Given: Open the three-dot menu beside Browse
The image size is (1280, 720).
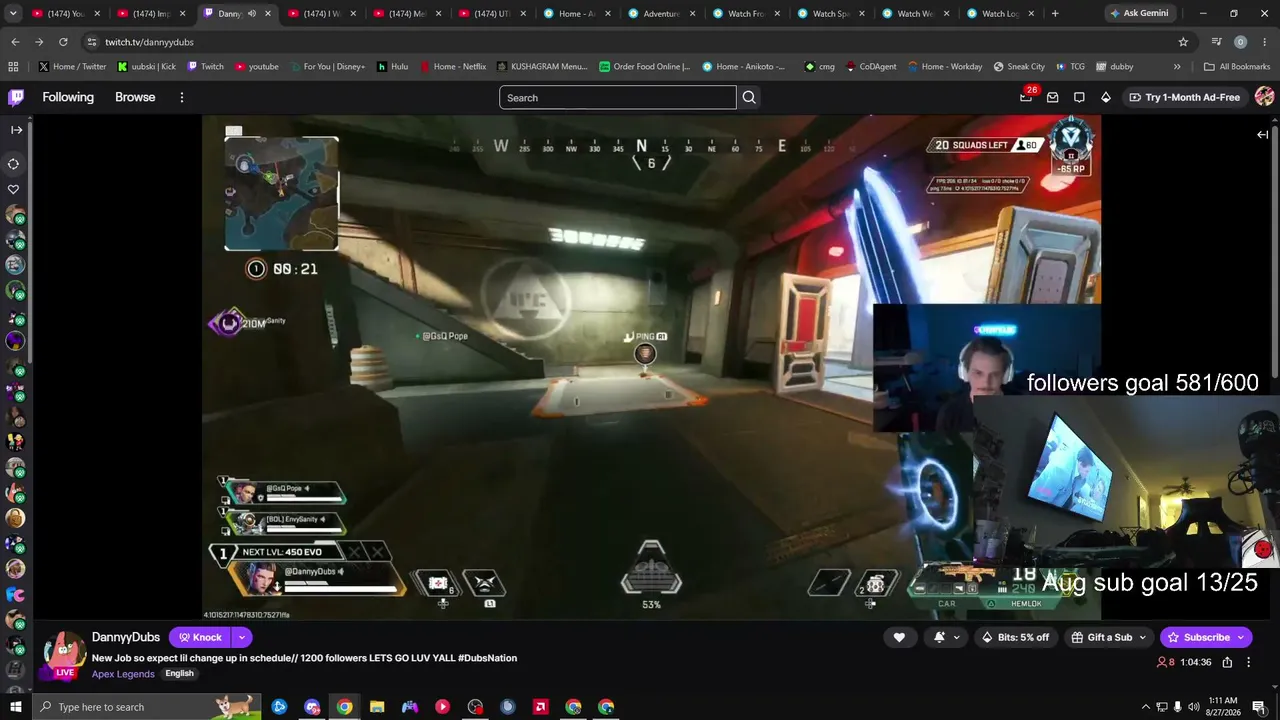Looking at the screenshot, I should (x=182, y=97).
